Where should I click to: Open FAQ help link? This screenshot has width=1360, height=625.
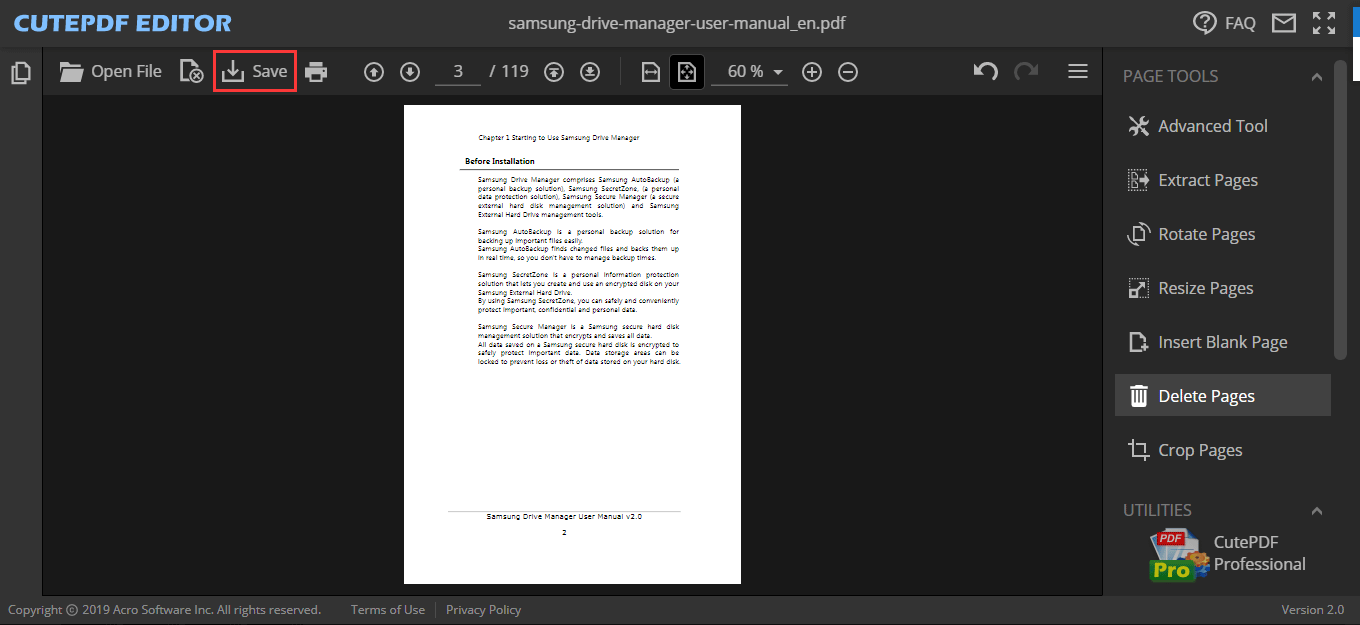click(1225, 22)
